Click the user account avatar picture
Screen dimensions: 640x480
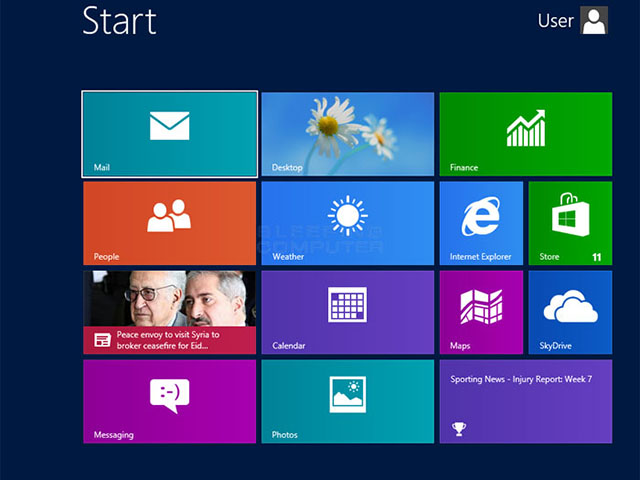[594, 21]
